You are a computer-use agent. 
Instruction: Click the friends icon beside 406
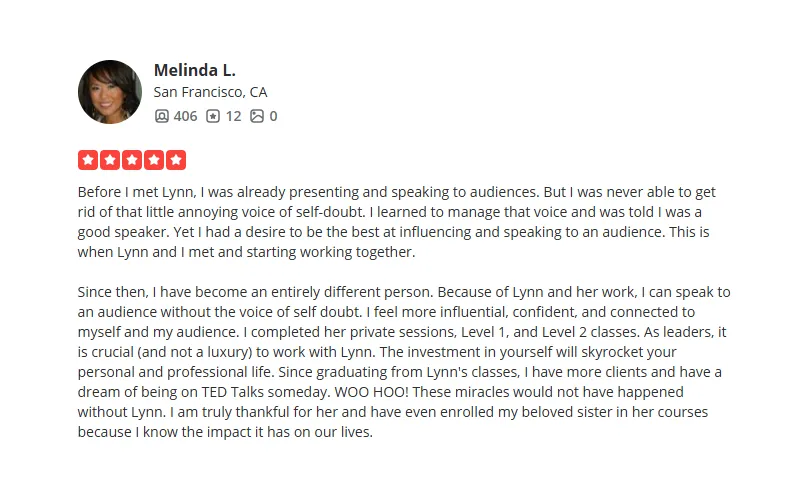[162, 116]
